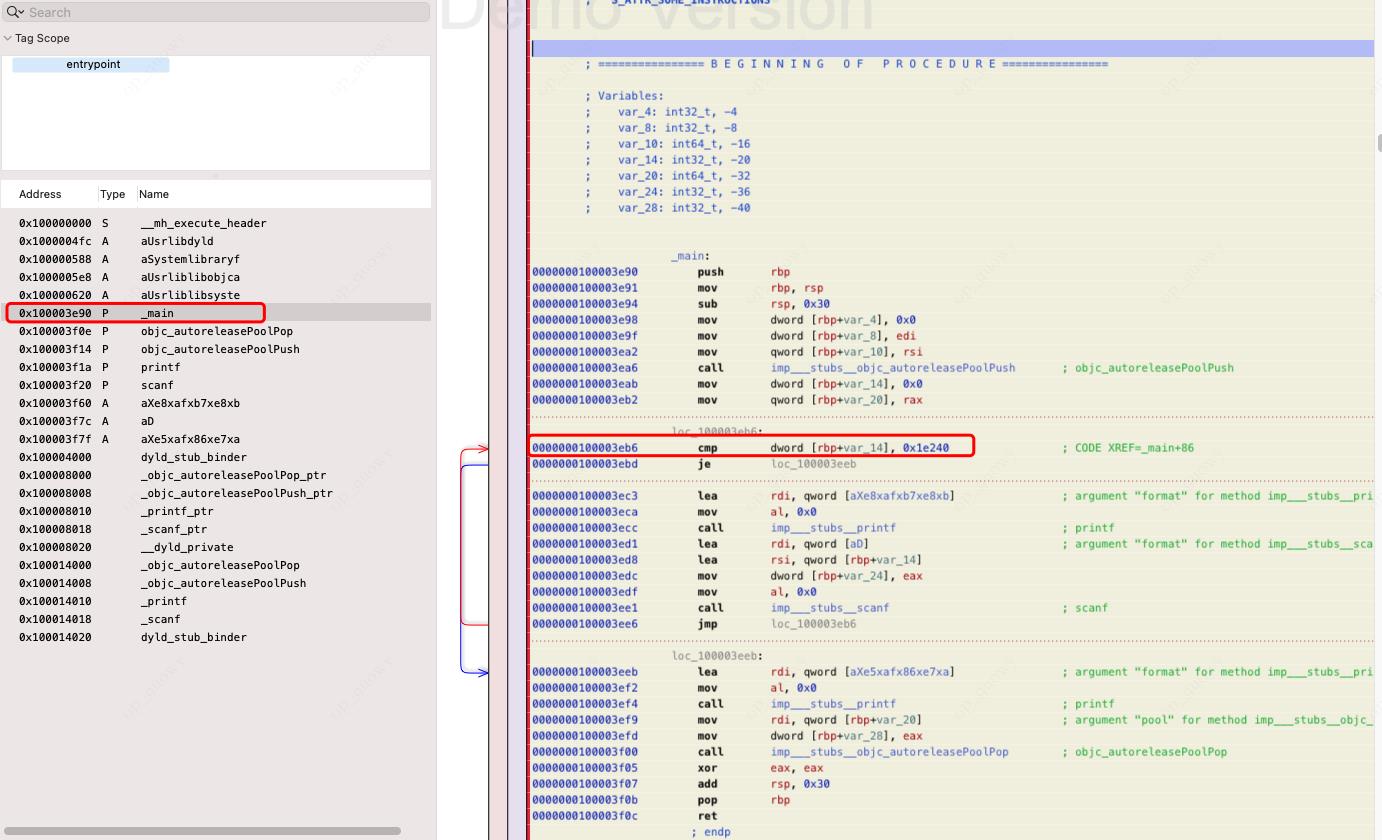Viewport: 1382px width, 840px height.
Task: Click imp___stubs__objc_autoreleasePoolPop call target
Action: coord(890,752)
